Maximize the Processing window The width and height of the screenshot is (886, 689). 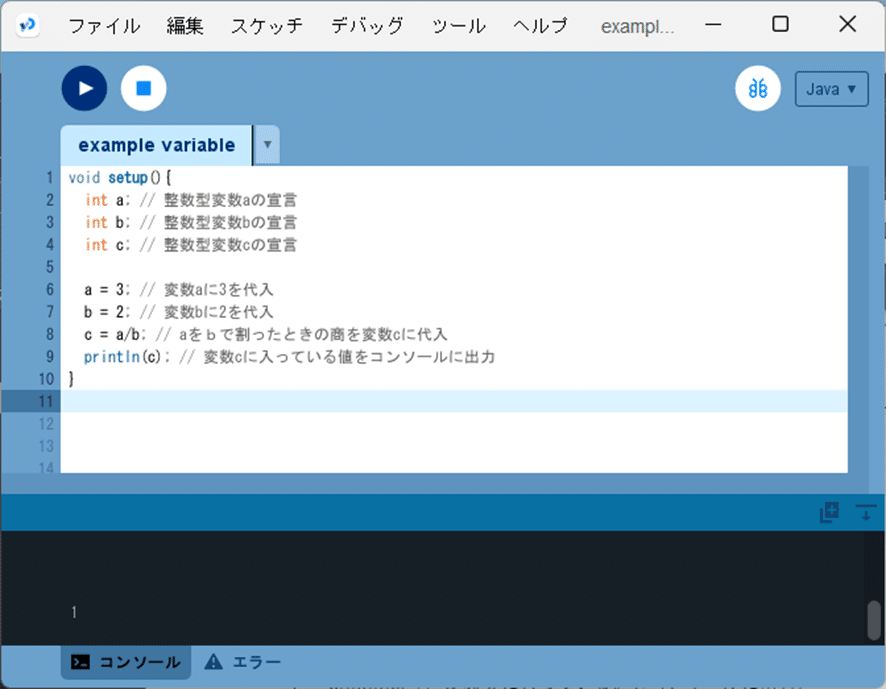click(x=780, y=24)
